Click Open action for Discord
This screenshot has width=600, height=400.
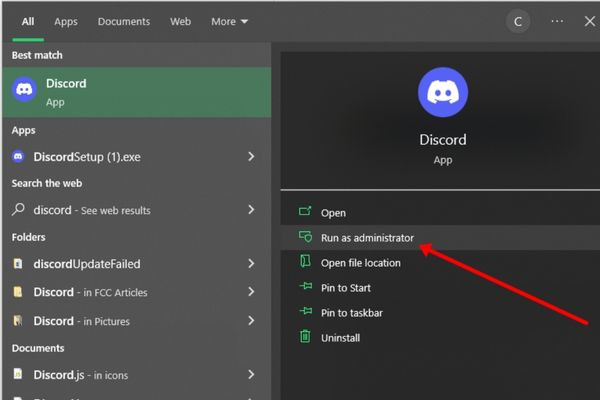[440, 212]
